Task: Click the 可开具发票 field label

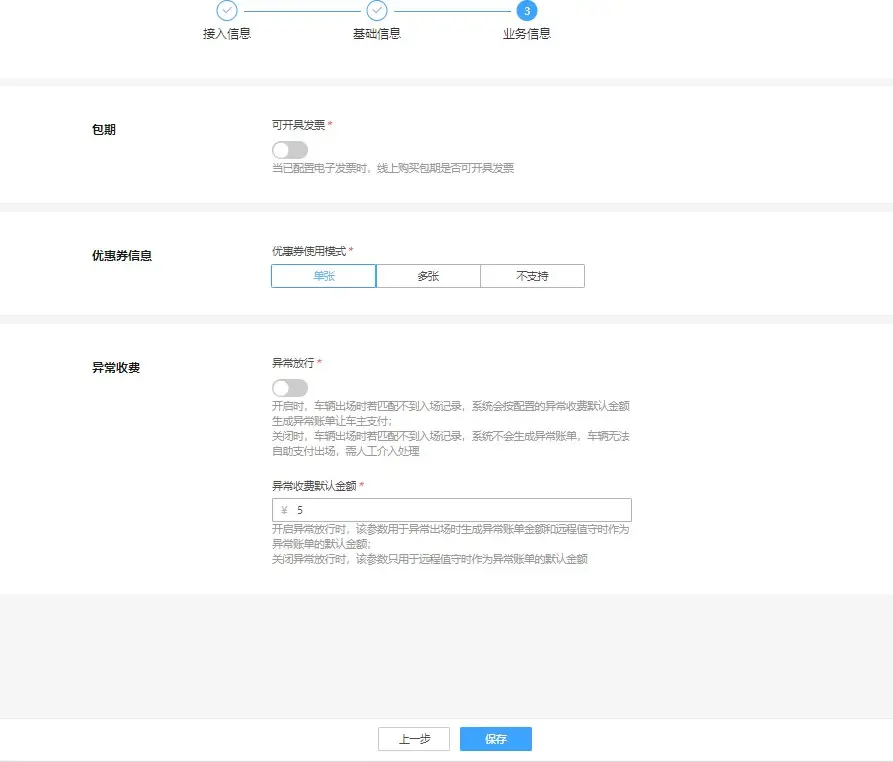Action: click(298, 125)
